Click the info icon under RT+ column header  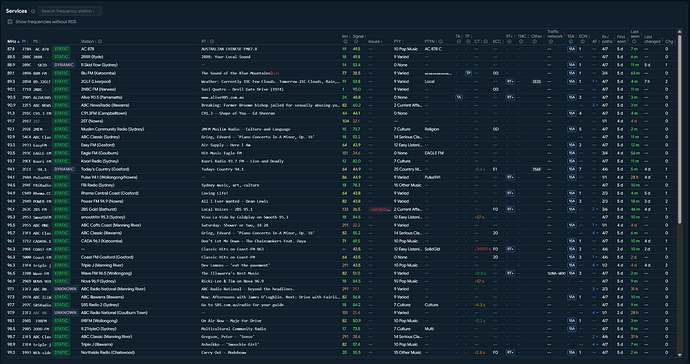click(509, 42)
